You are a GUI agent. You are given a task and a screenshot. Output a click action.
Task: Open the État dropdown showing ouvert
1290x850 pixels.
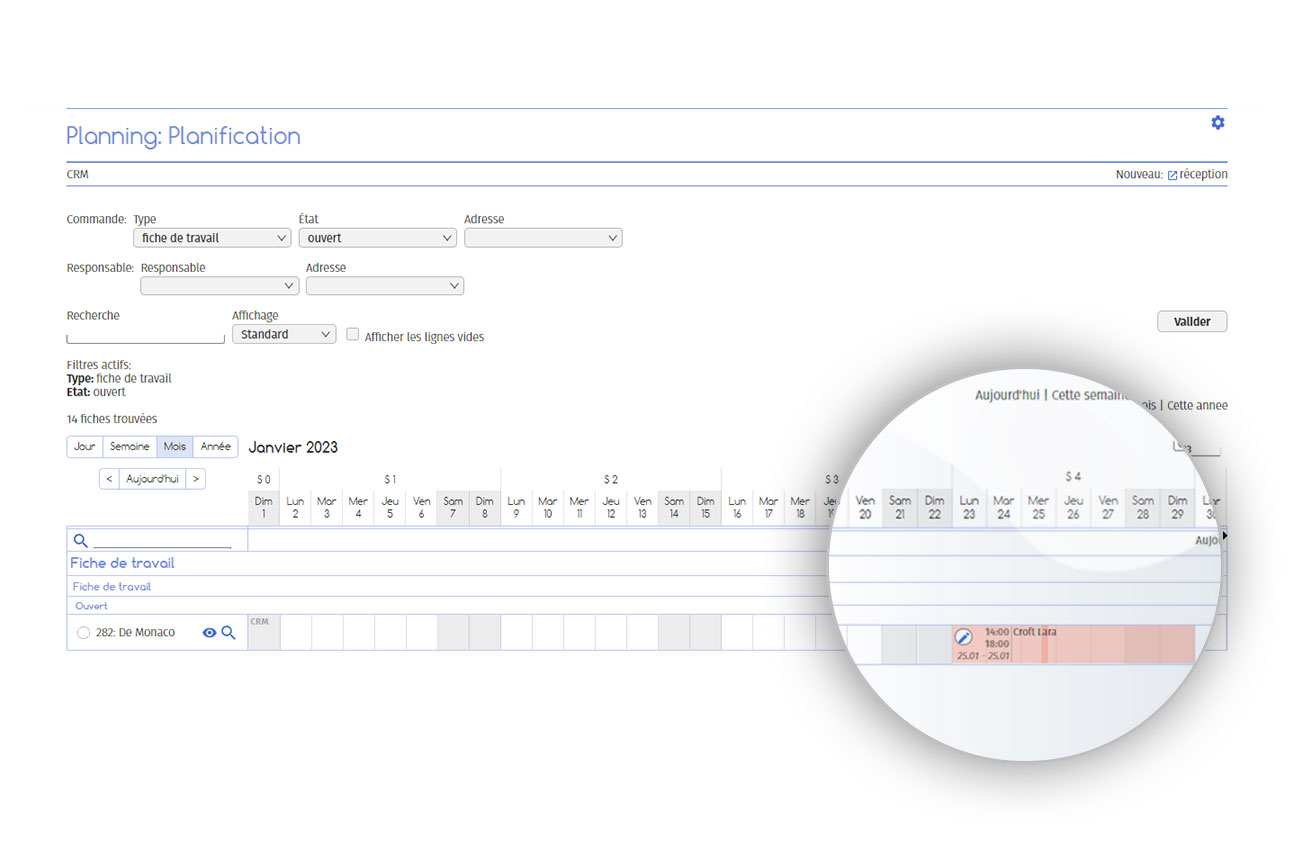377,238
